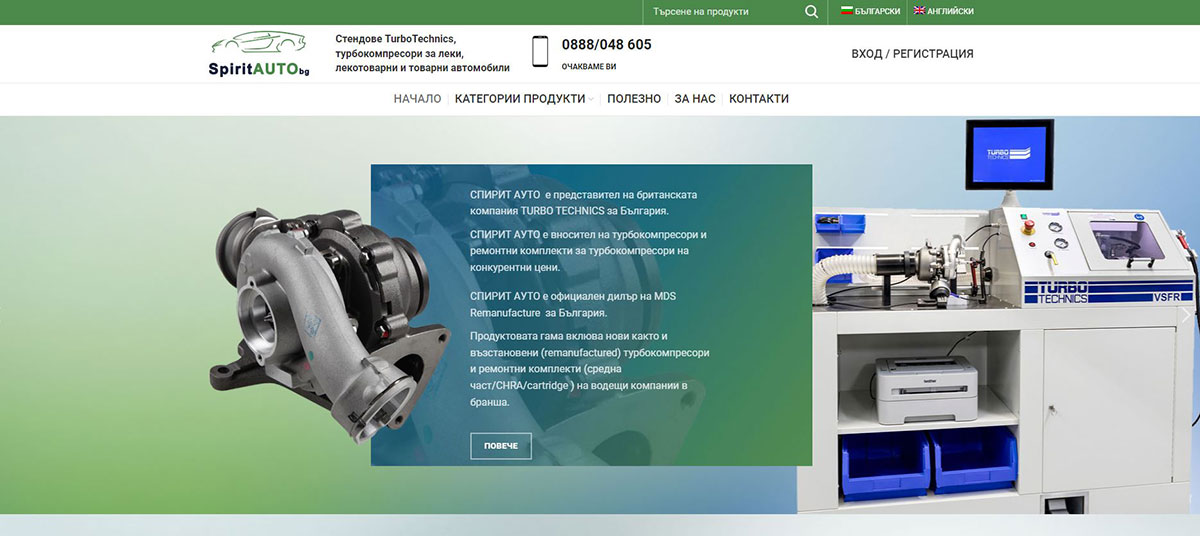Click the mobile phone icon
The image size is (1200, 560).
click(540, 52)
